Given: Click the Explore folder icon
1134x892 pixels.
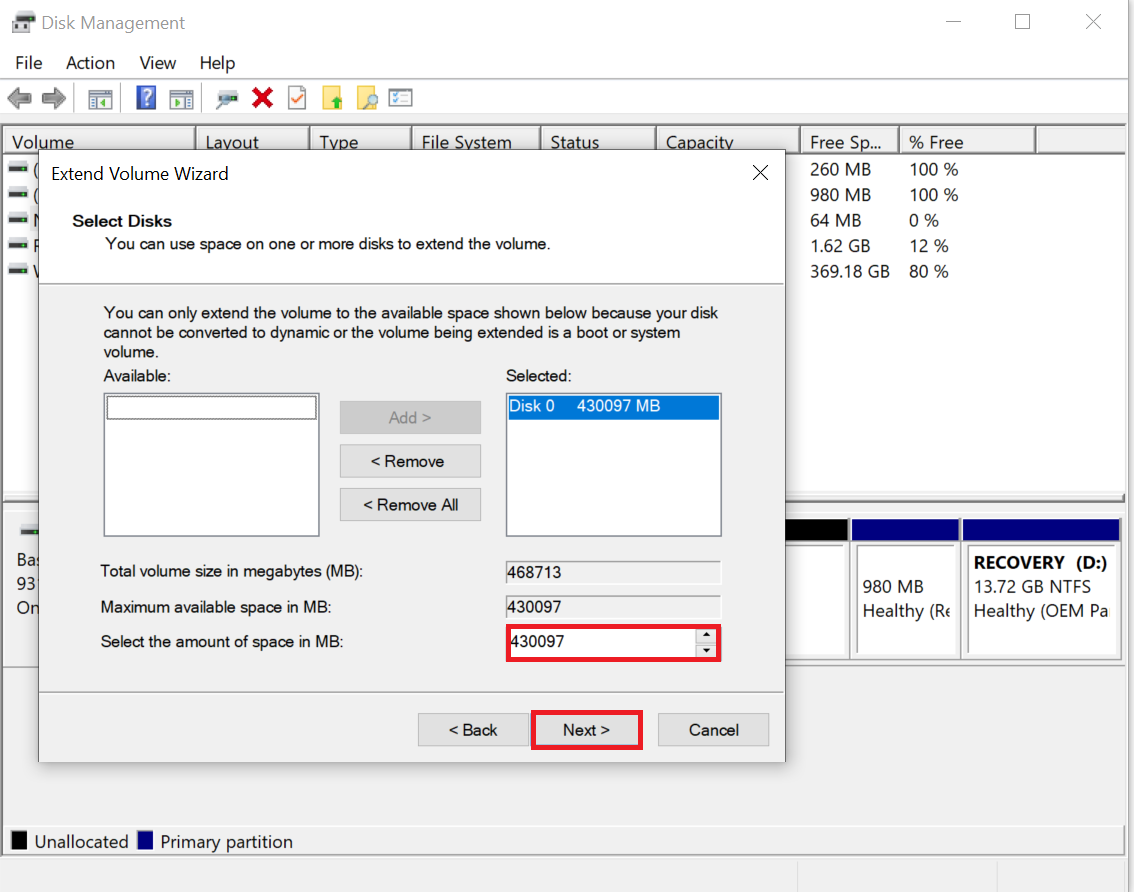Looking at the screenshot, I should point(367,97).
